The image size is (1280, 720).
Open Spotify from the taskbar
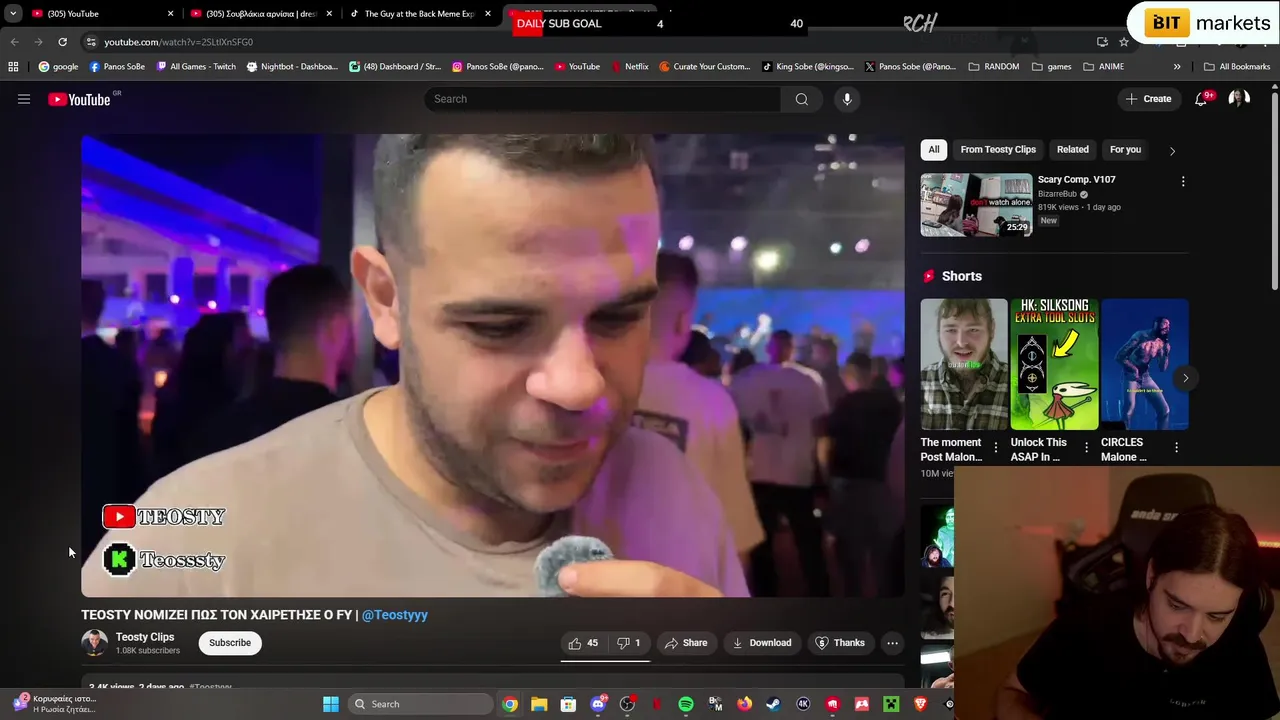[686, 704]
